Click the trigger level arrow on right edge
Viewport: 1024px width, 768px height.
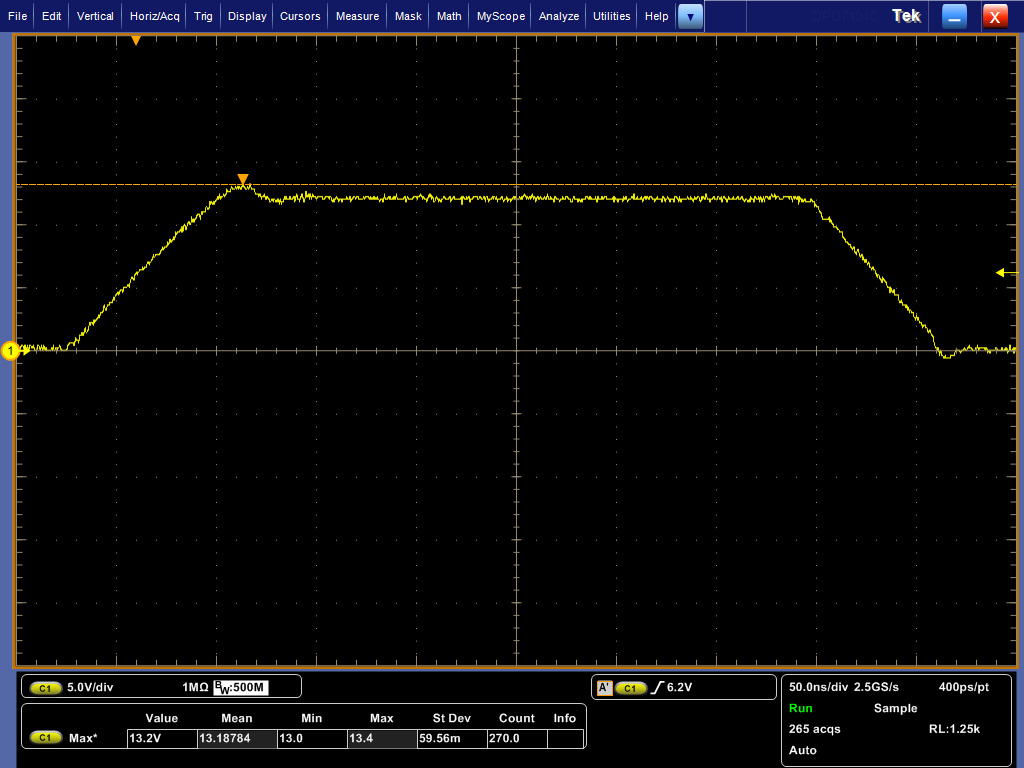click(1006, 272)
